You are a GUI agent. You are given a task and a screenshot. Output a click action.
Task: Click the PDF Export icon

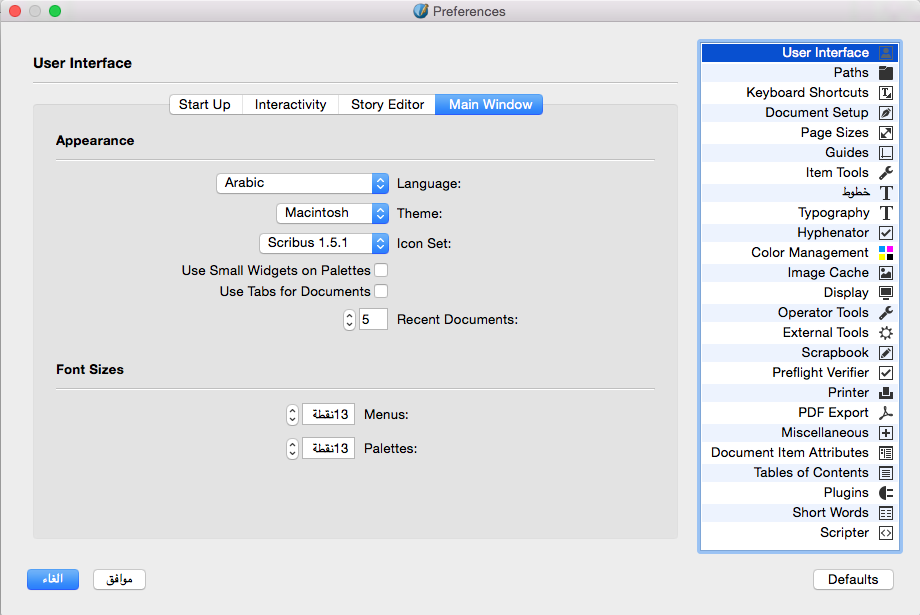tap(885, 413)
